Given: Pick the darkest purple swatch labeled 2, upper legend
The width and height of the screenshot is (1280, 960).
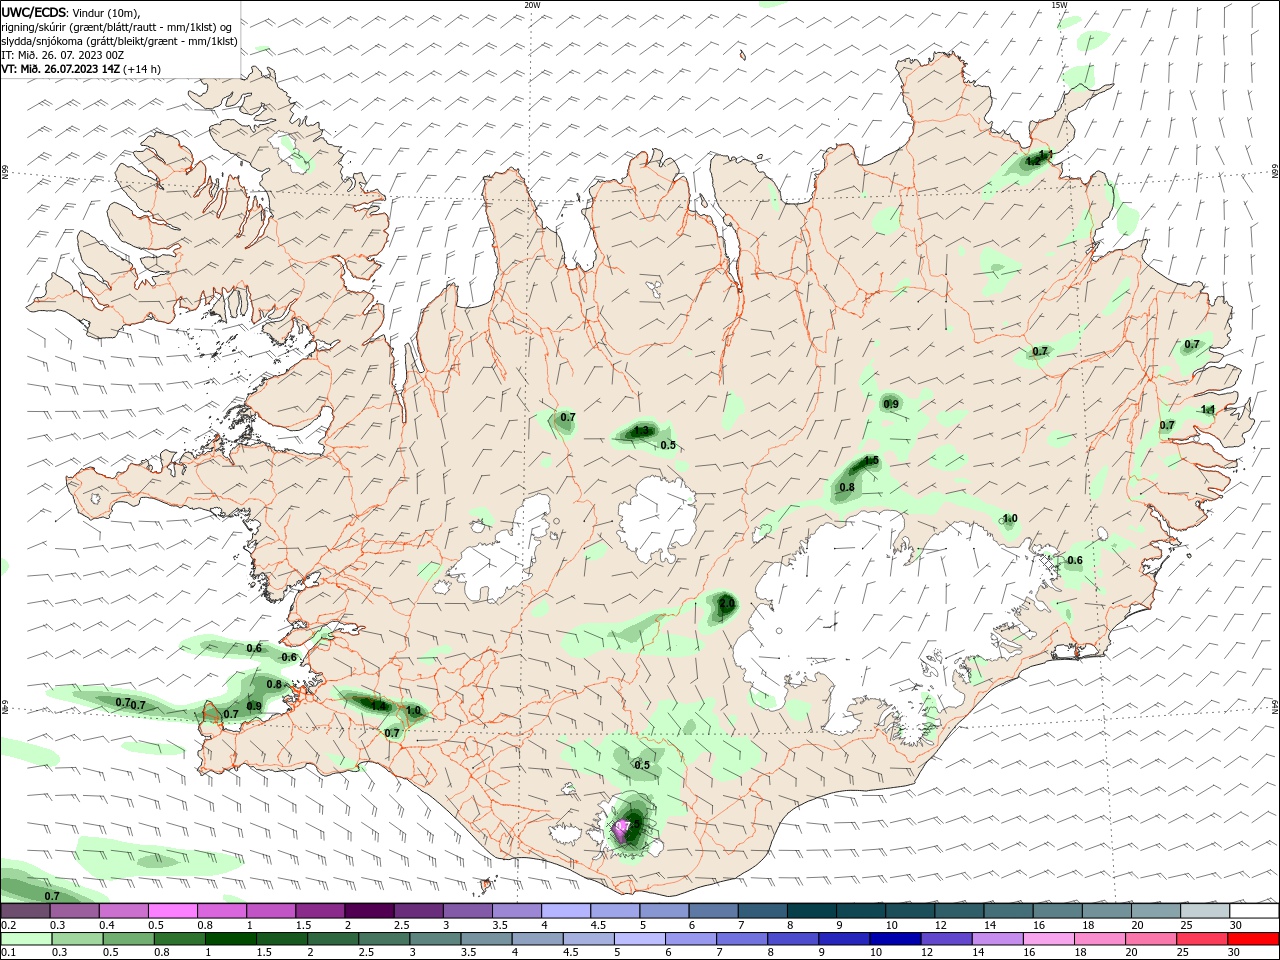Looking at the screenshot, I should pos(368,911).
